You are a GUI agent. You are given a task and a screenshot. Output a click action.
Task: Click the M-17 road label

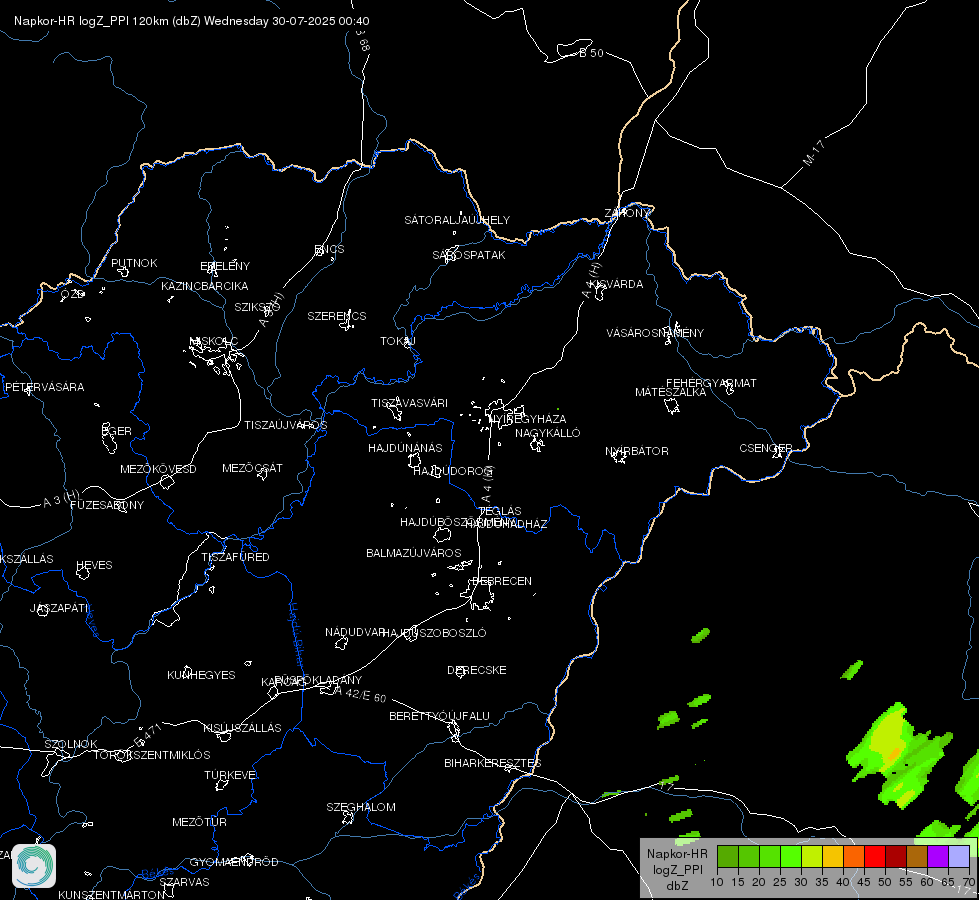pos(813,153)
